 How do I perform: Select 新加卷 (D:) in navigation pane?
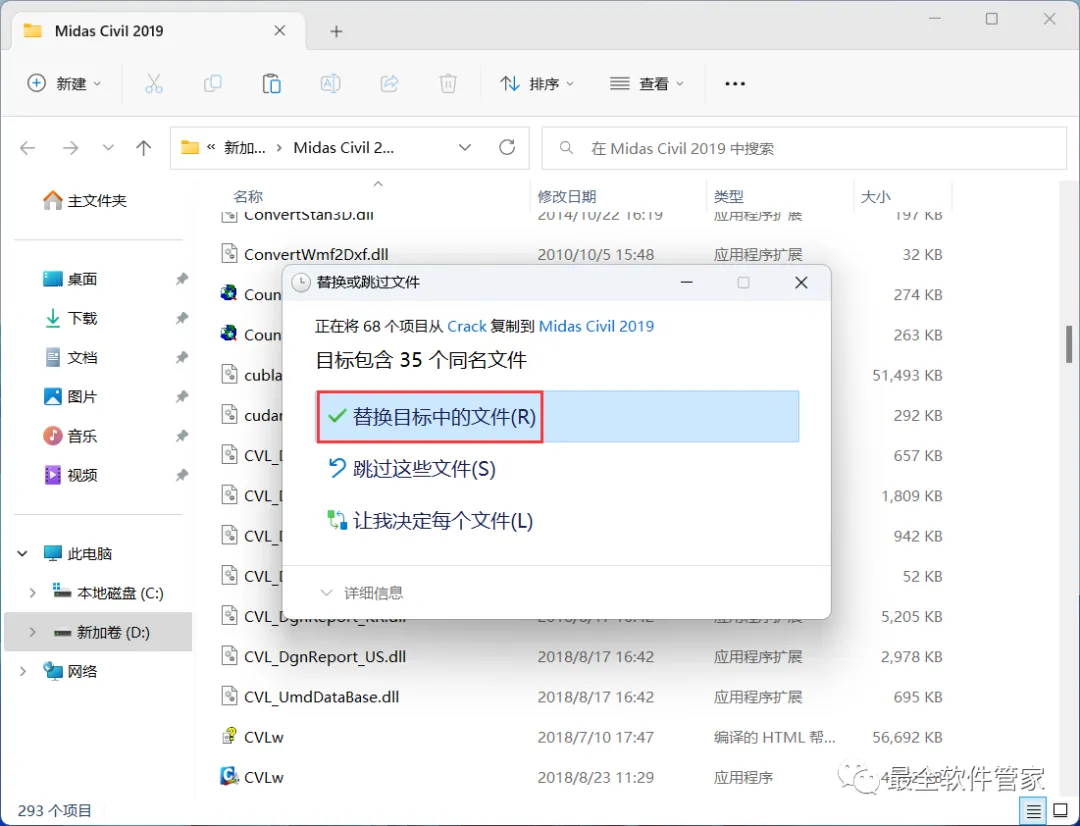(98, 632)
